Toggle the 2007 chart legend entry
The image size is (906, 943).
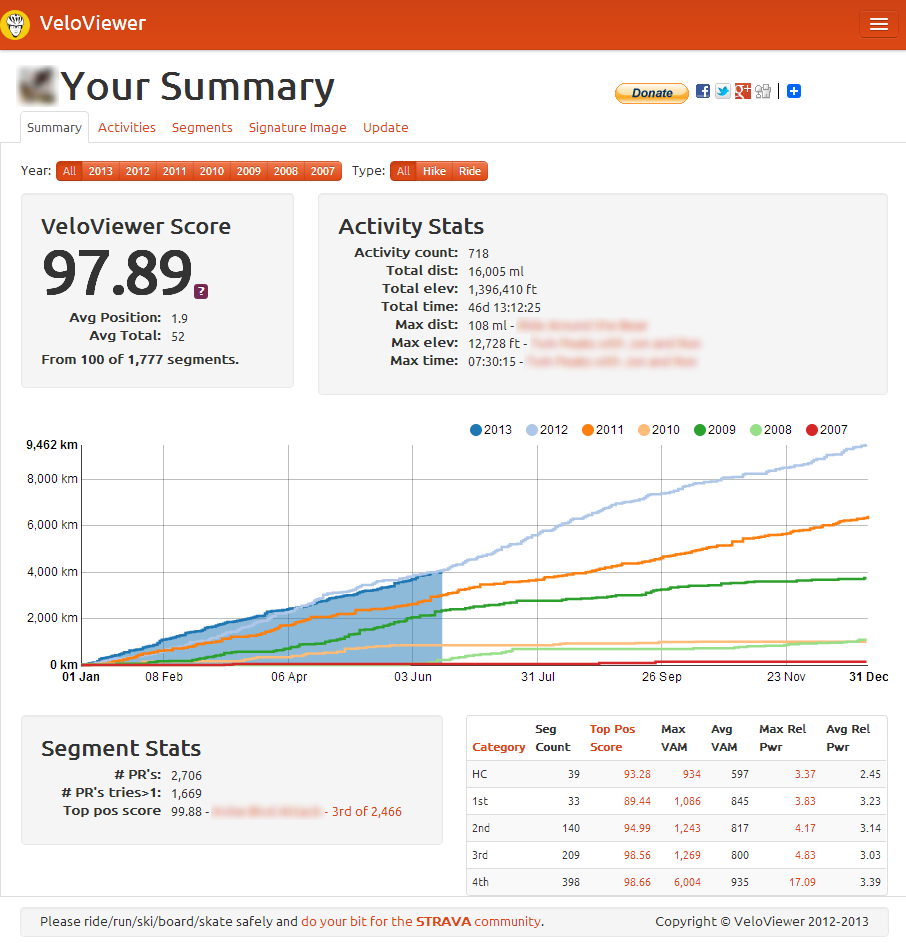pyautogui.click(x=827, y=430)
